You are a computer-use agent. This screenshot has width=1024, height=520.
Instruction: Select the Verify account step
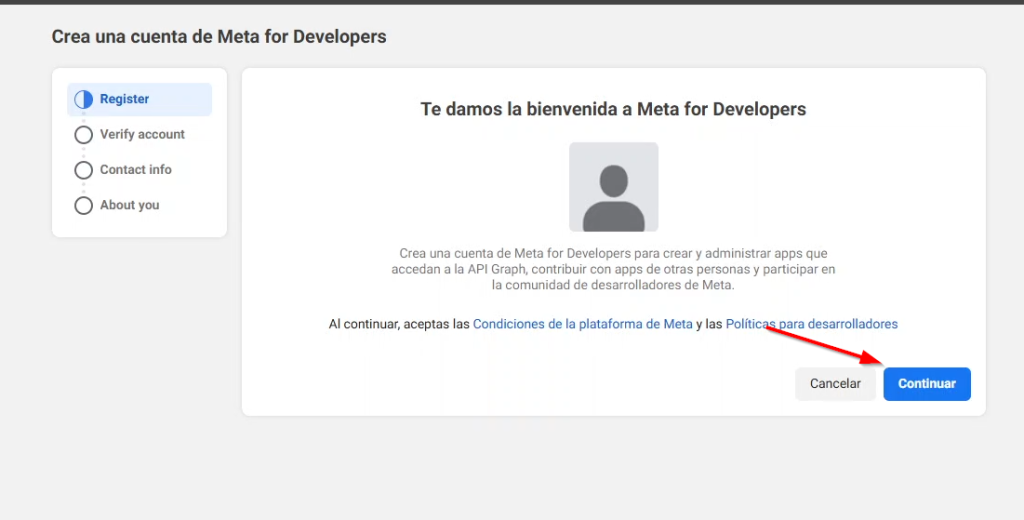(129, 135)
